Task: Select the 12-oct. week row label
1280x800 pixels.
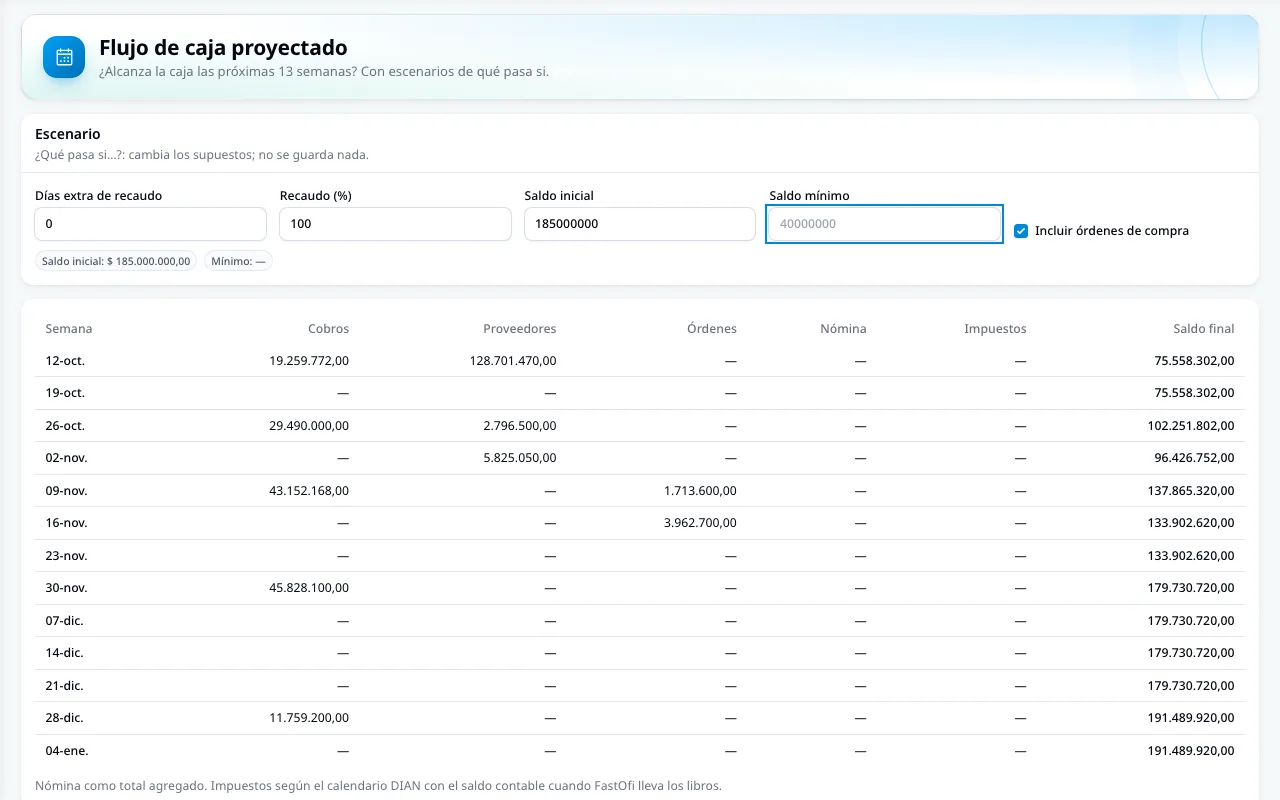Action: [x=65, y=361]
